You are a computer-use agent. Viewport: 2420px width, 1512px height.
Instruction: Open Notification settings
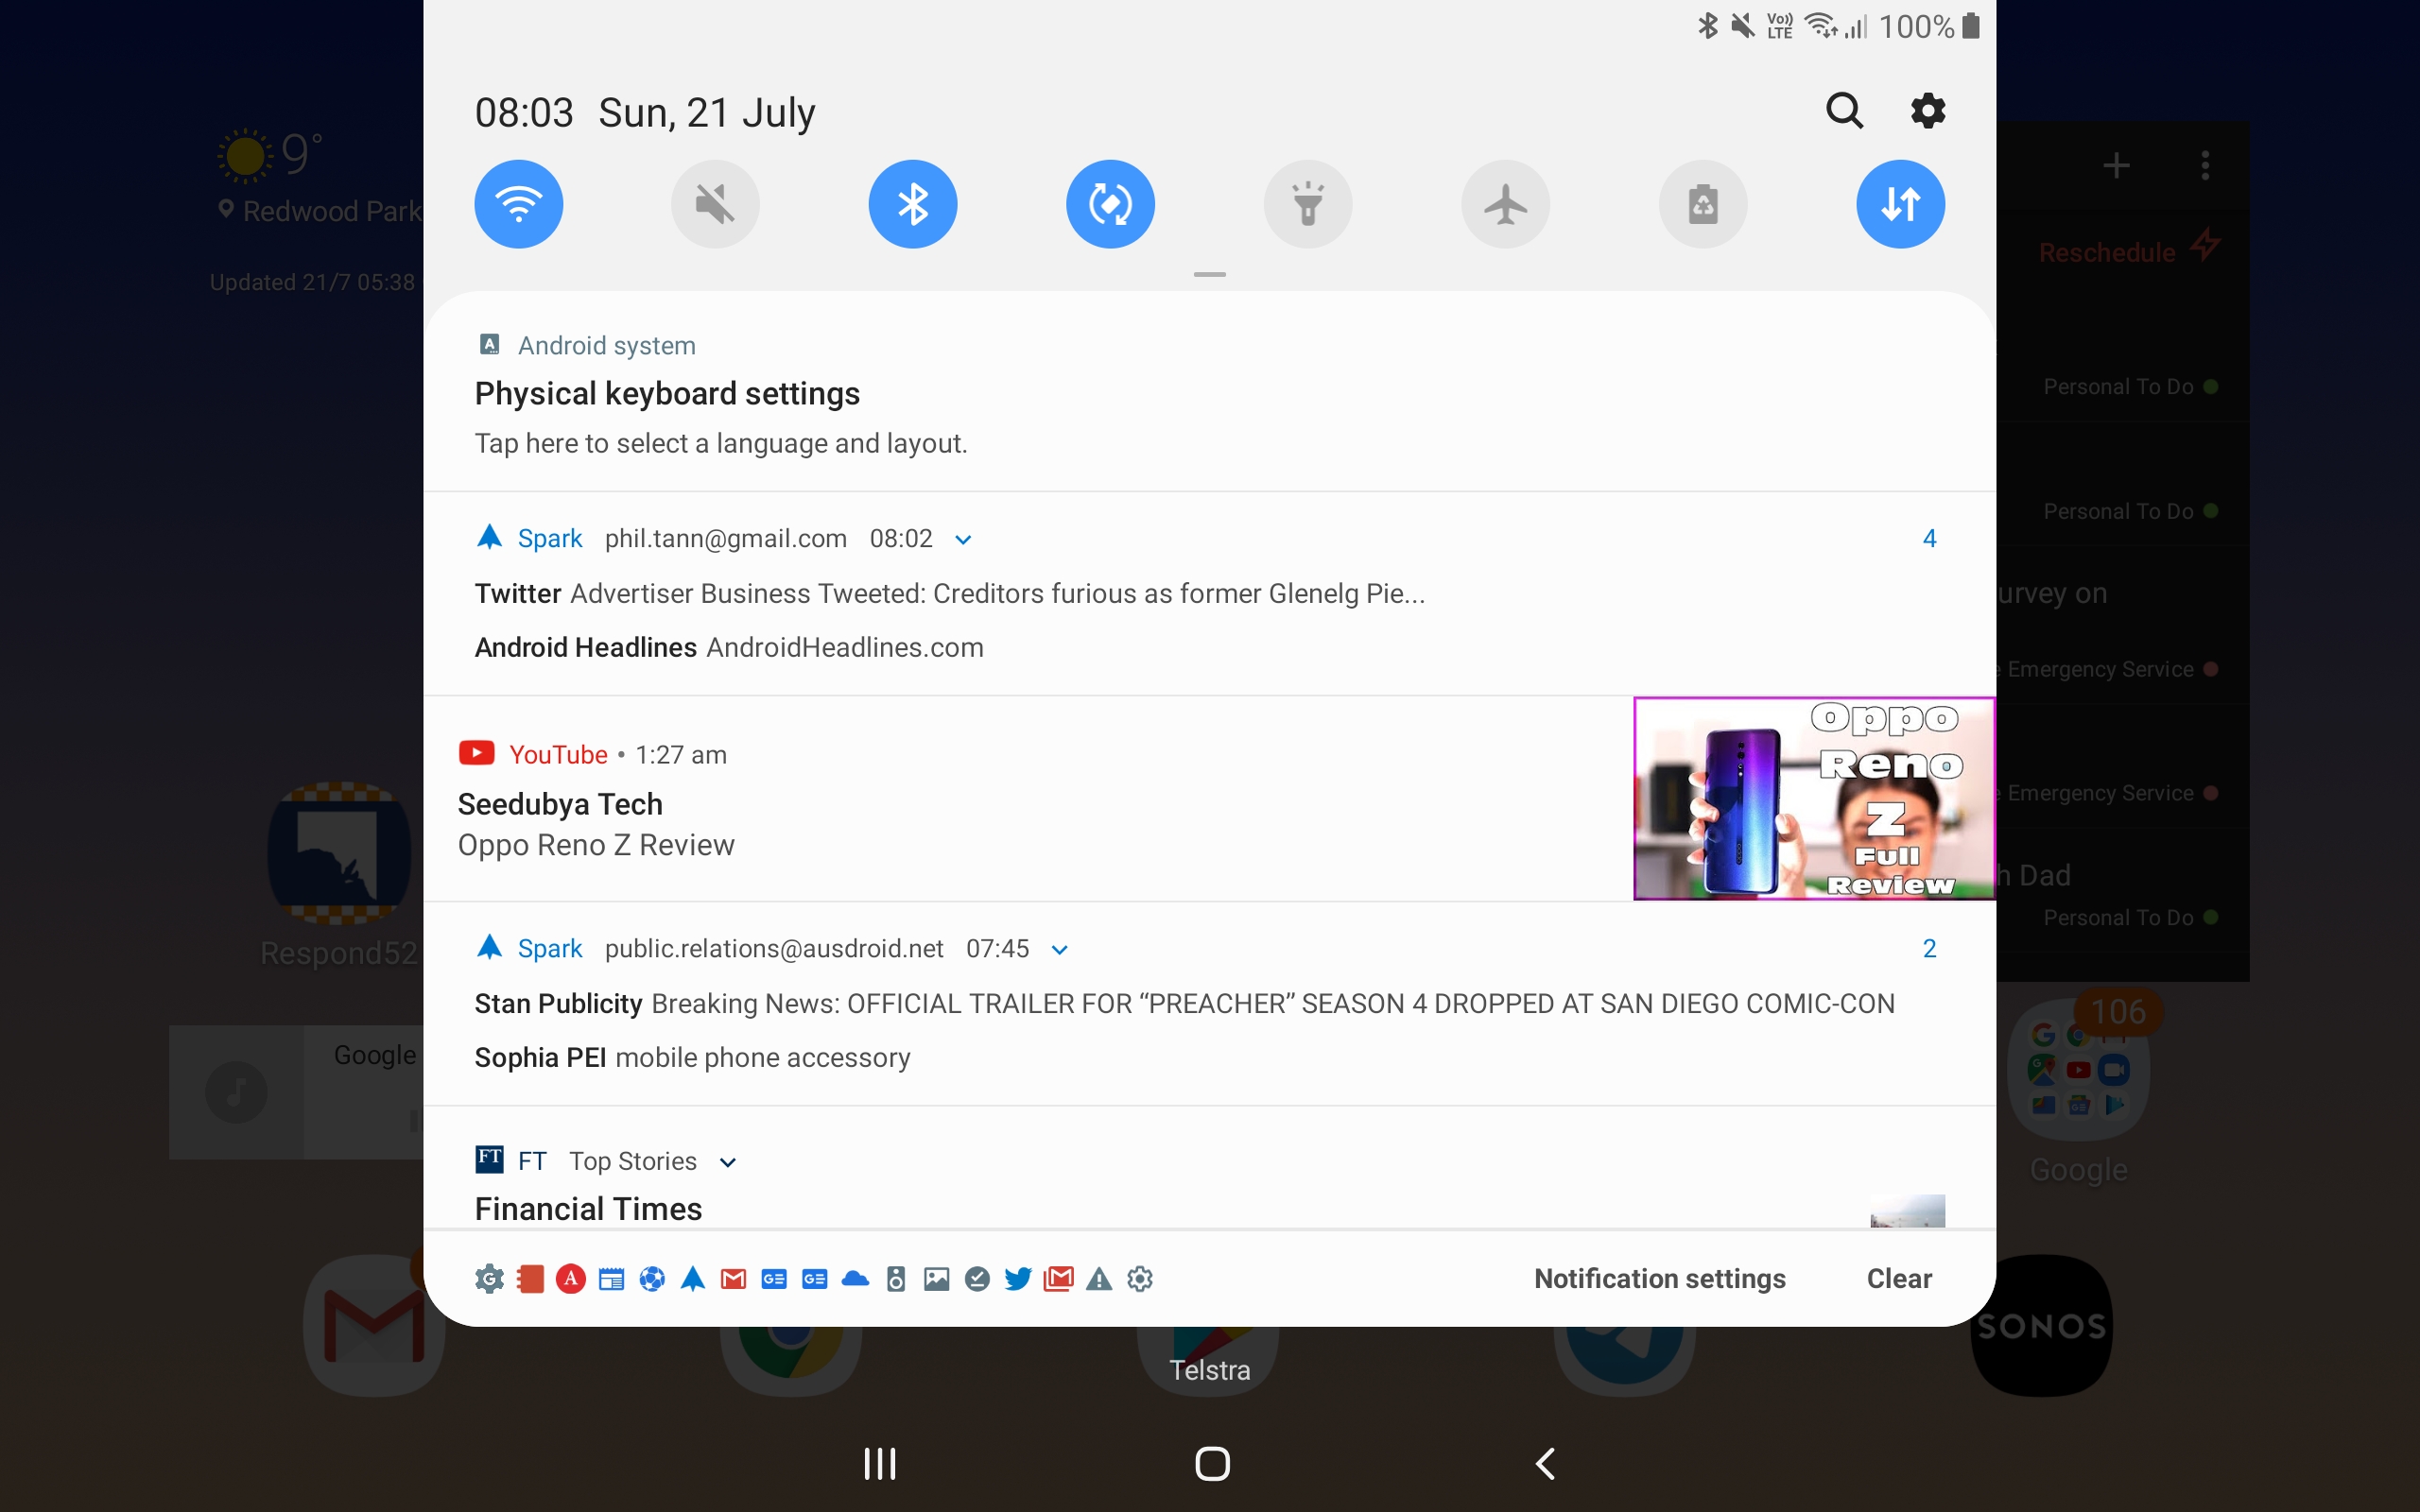(1659, 1278)
